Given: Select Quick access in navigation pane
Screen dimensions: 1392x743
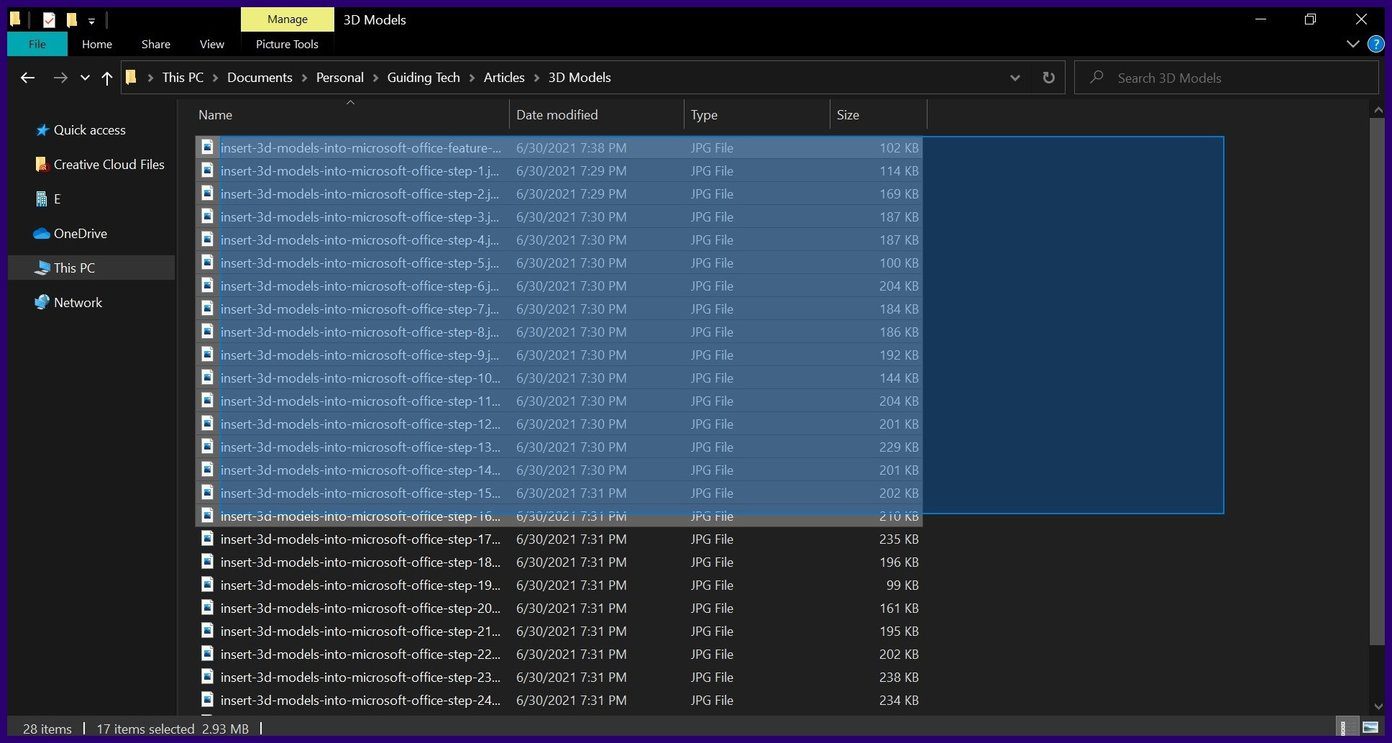Looking at the screenshot, I should click(x=91, y=130).
